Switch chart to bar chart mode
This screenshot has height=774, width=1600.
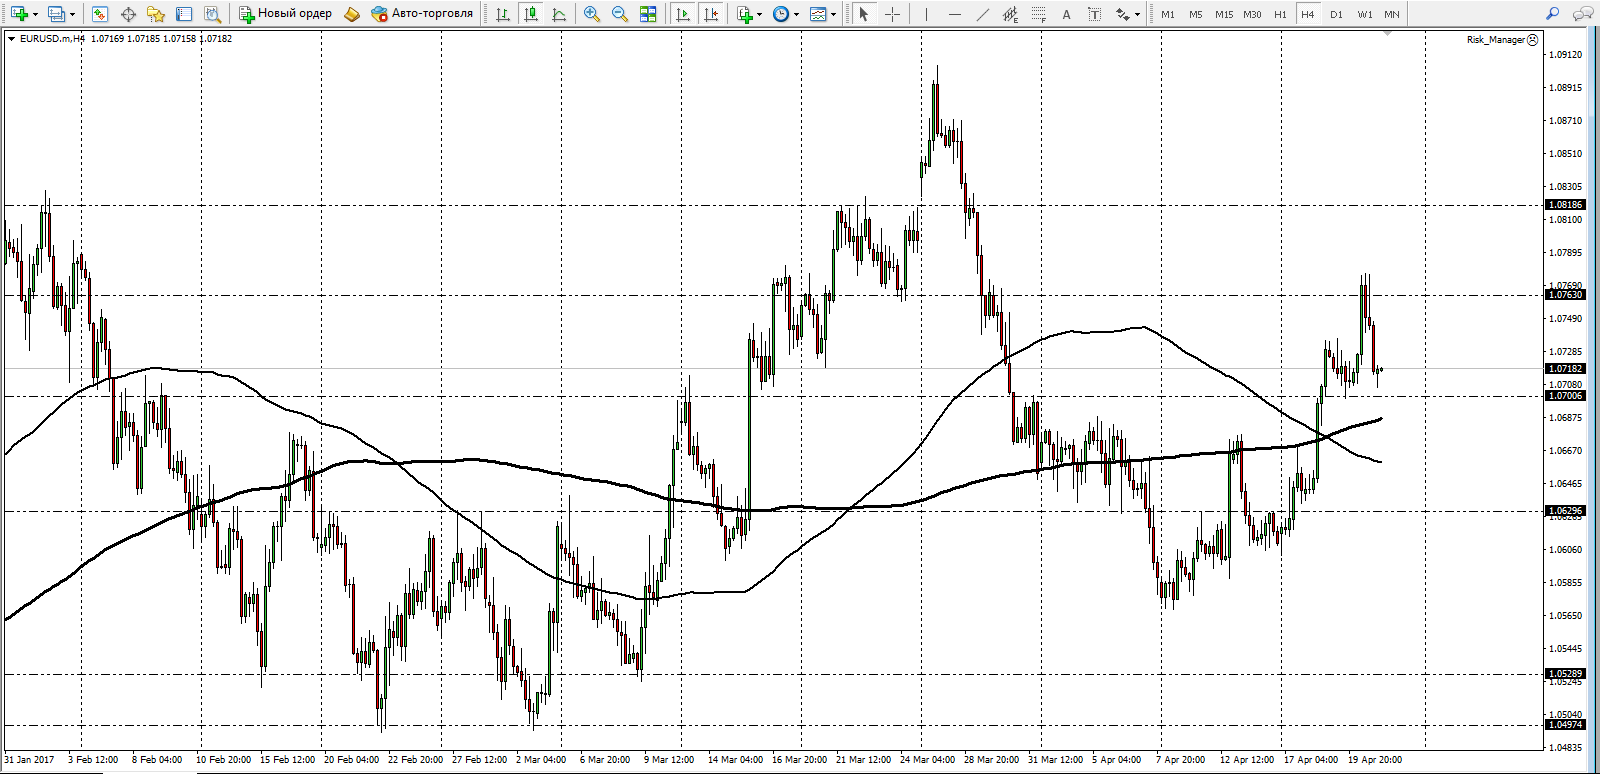tap(503, 14)
